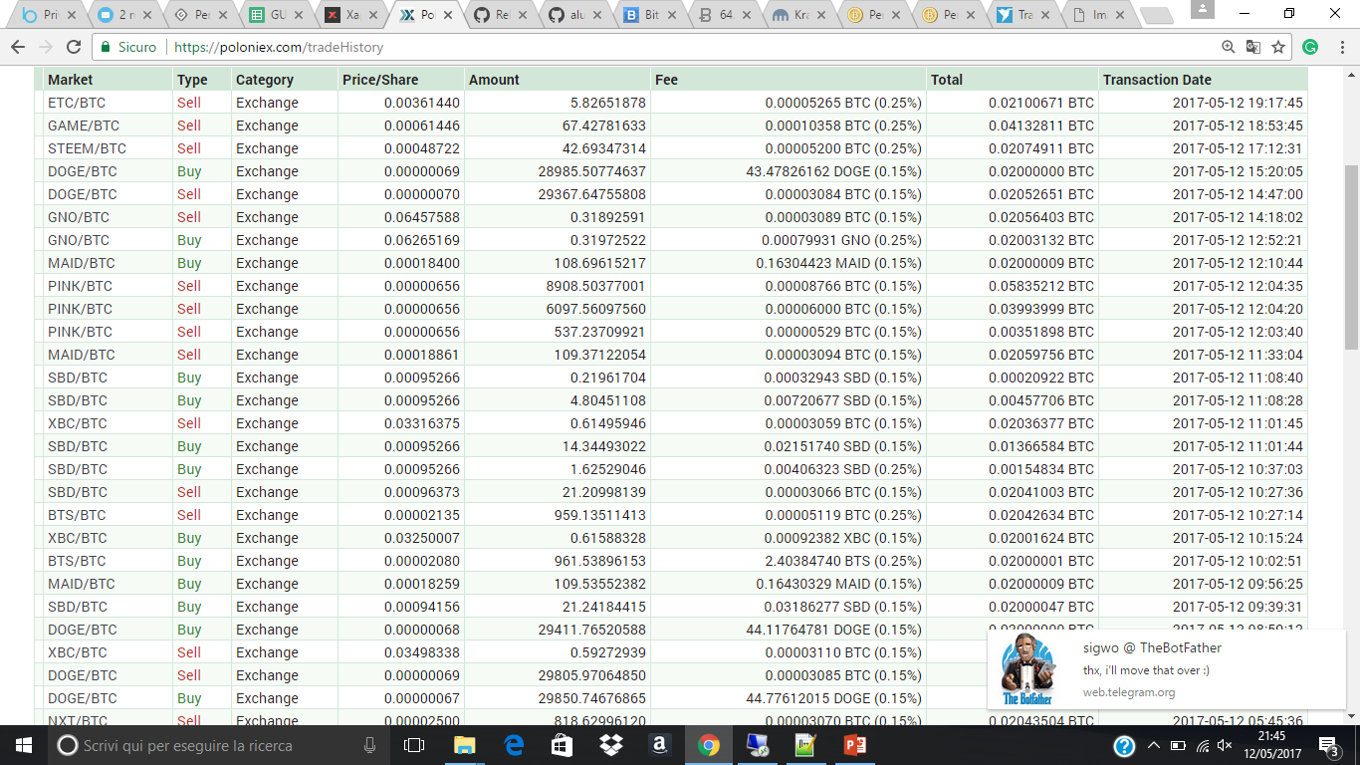Click the Total column header

pos(1012,80)
